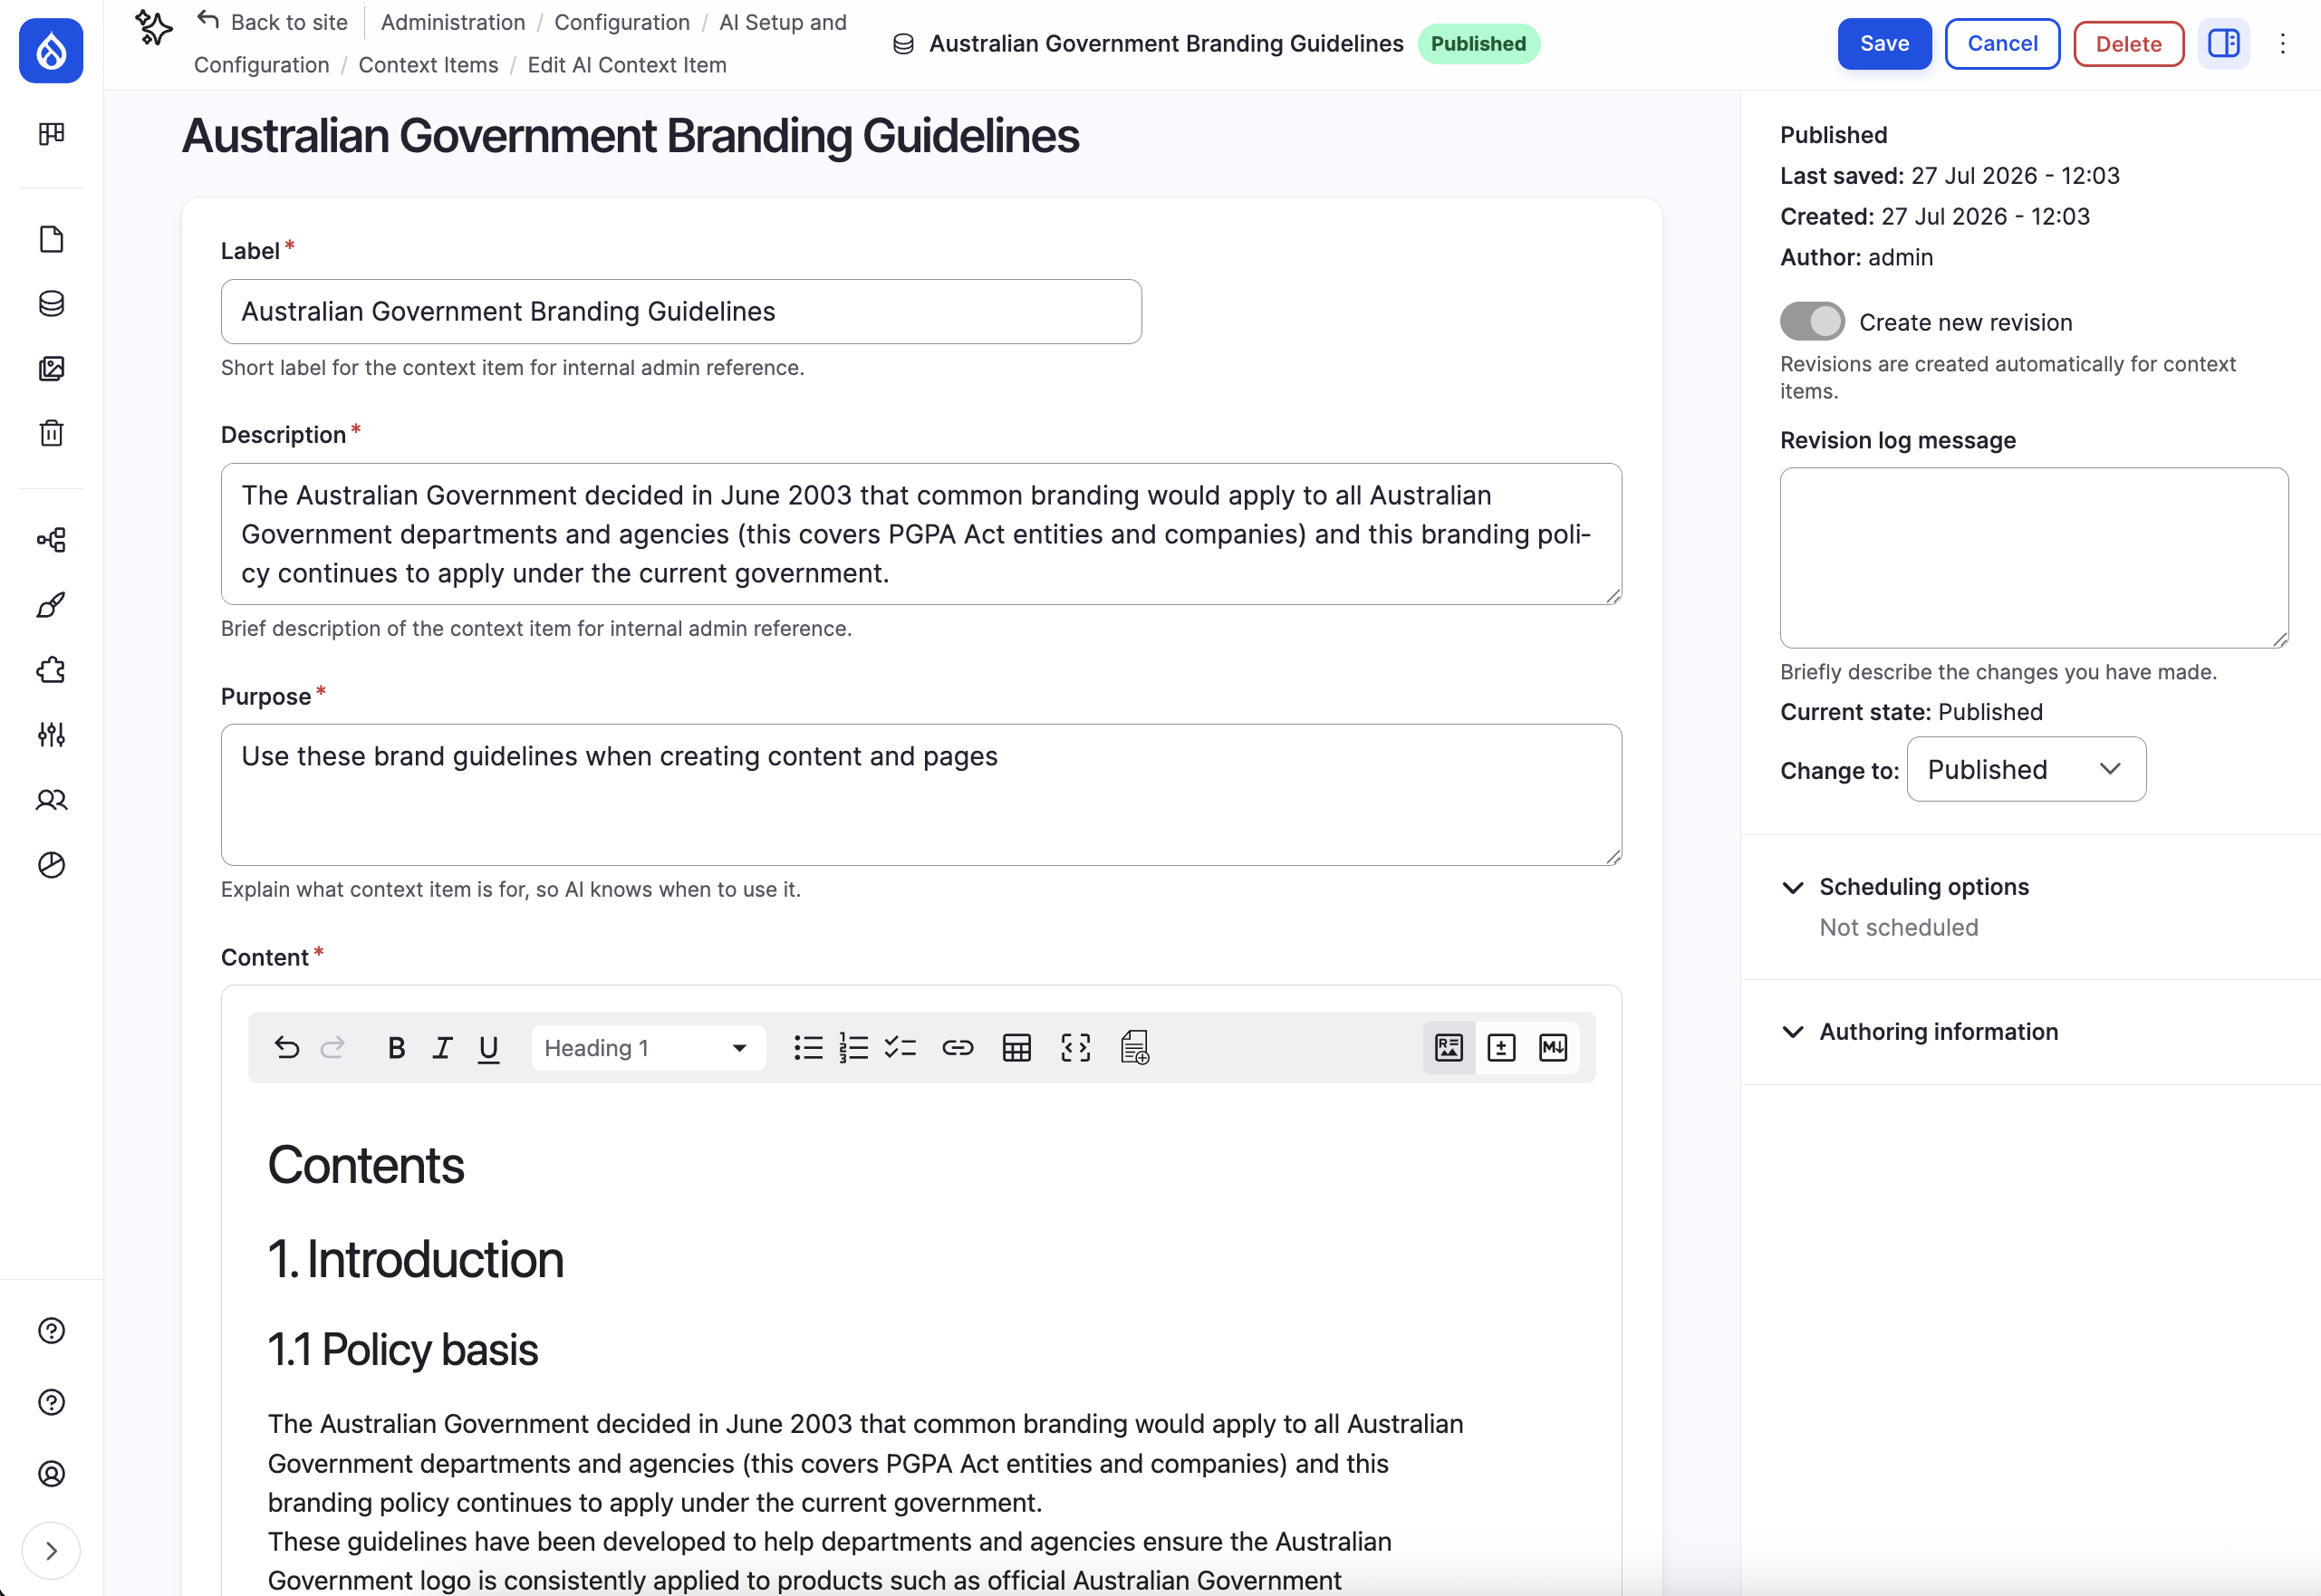Expand the left sidebar with arrow button

click(x=51, y=1550)
